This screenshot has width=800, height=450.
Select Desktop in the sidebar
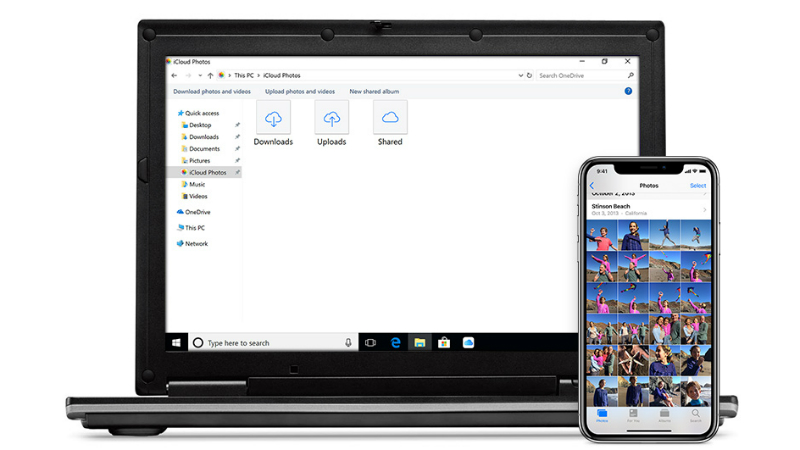(x=196, y=125)
